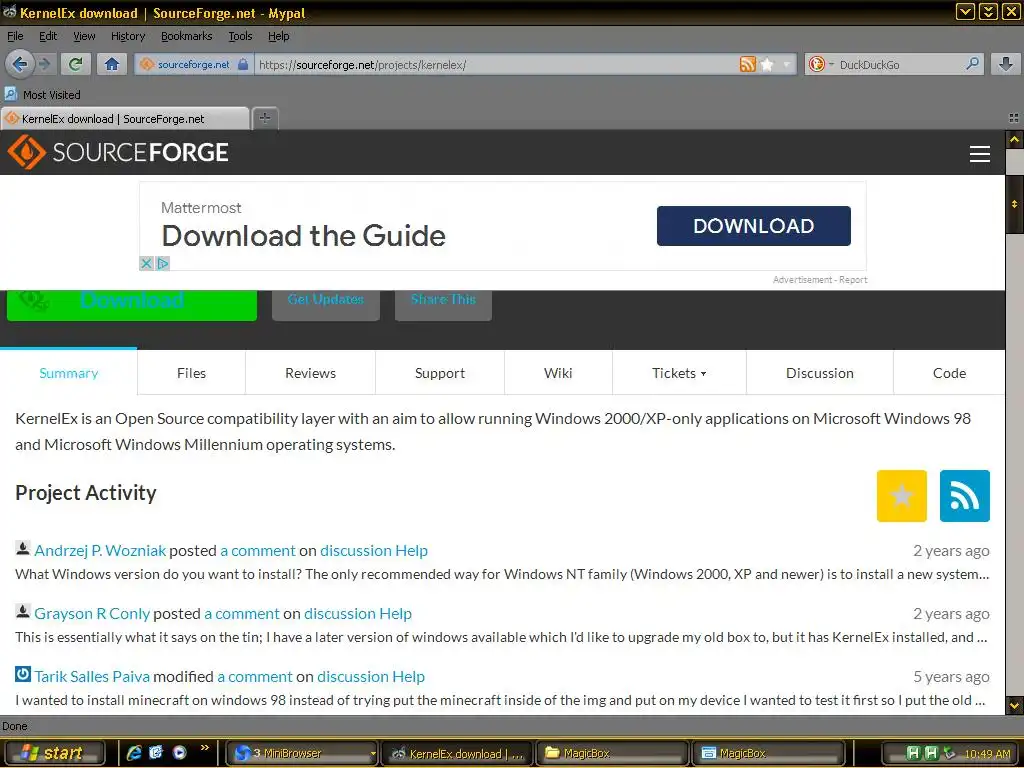
Task: Open the Windows start button
Action: (53, 753)
